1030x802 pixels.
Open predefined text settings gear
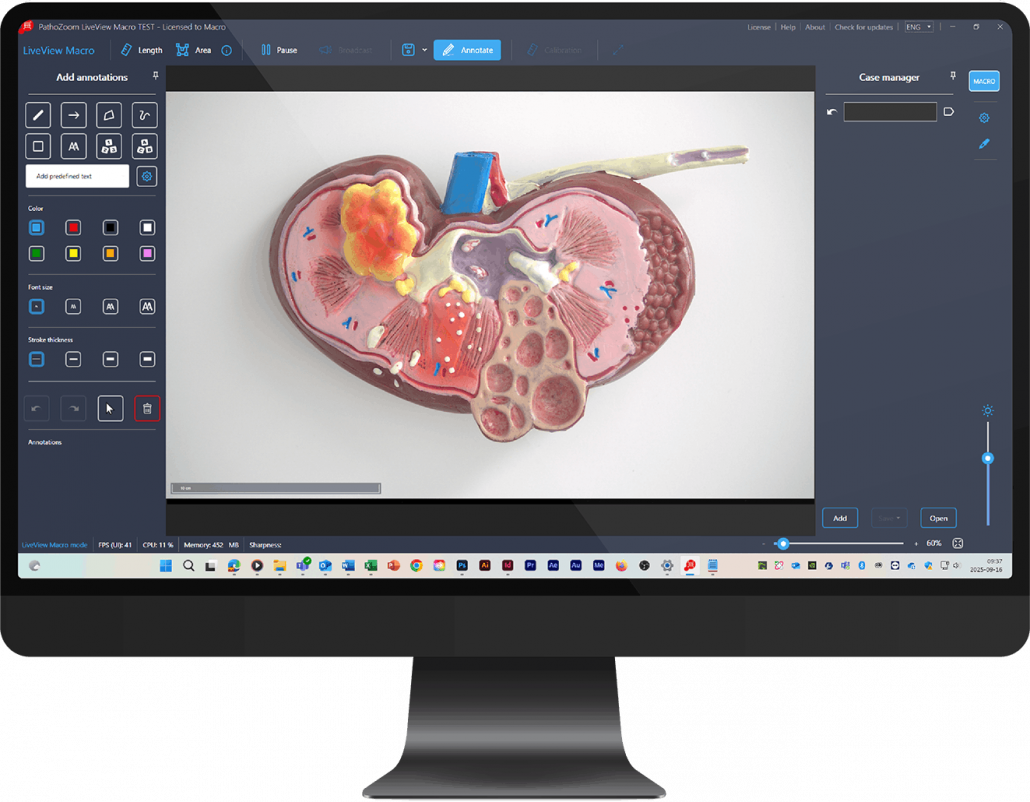click(x=147, y=176)
